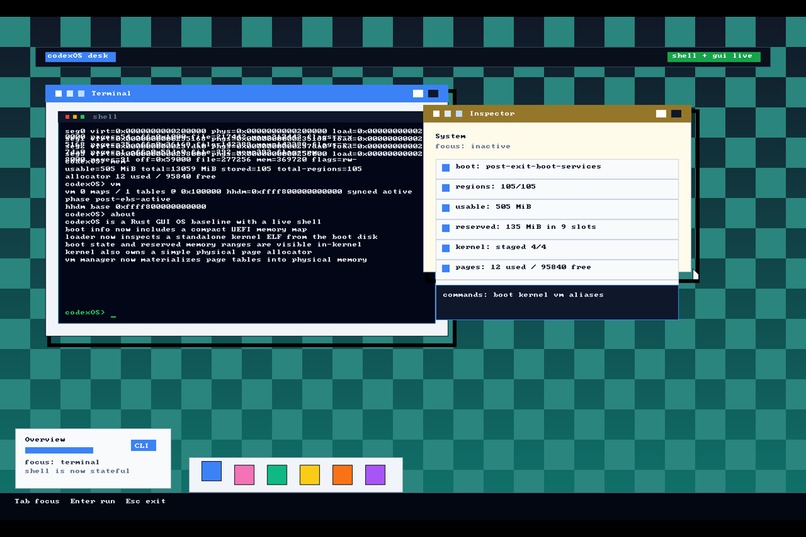The image size is (806, 537).
Task: Click 'vm manager now materializes page tables' line
Action: click(216, 260)
